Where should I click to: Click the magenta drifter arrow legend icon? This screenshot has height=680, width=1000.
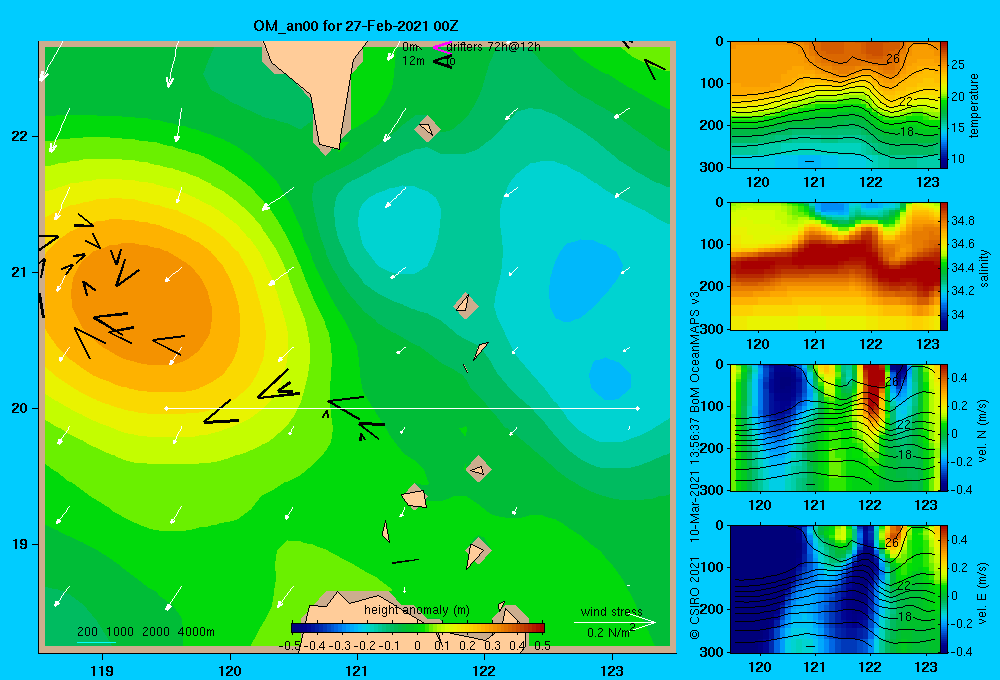[442, 47]
